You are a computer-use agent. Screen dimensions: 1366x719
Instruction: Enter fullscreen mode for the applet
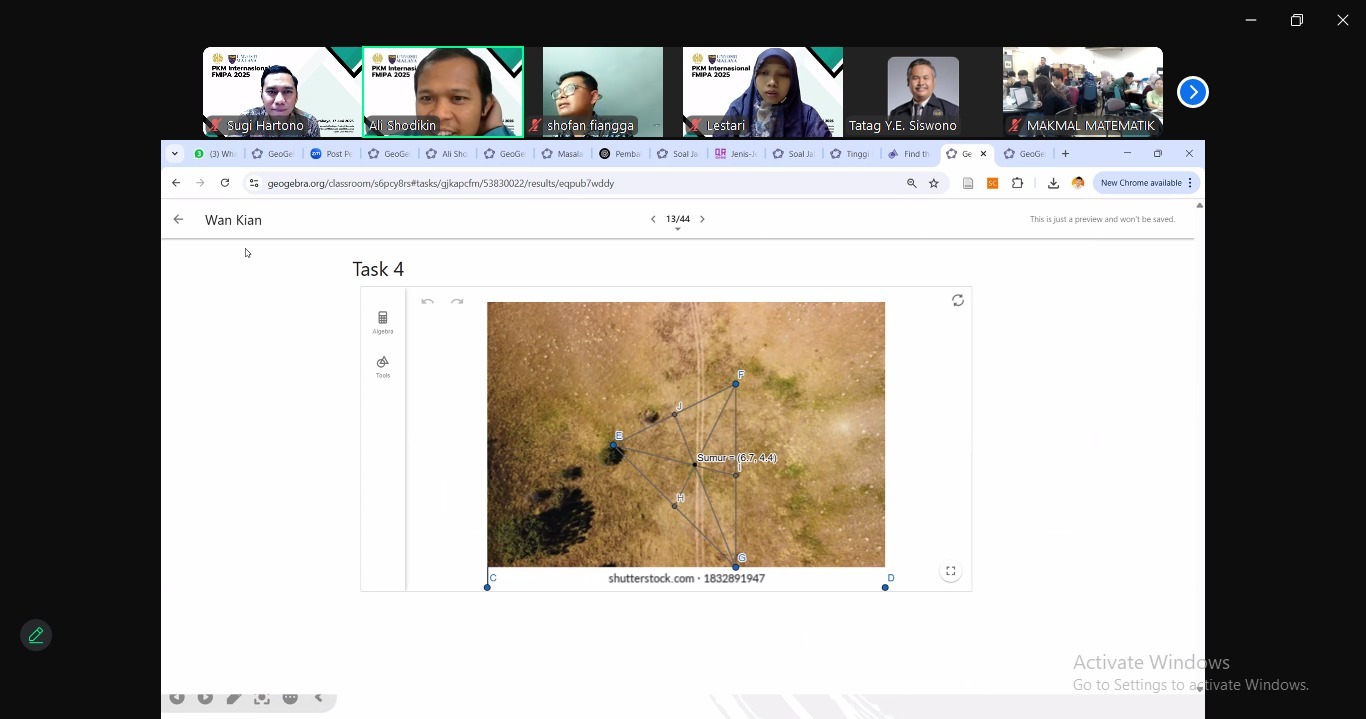point(950,571)
